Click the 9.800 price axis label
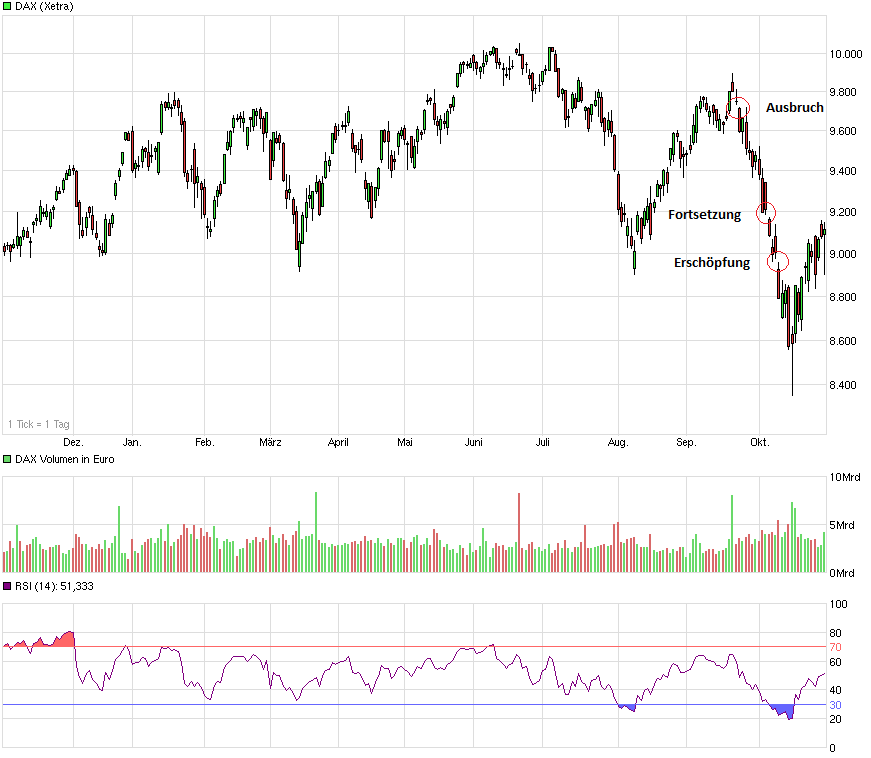Image resolution: width=871 pixels, height=758 pixels. click(x=843, y=92)
